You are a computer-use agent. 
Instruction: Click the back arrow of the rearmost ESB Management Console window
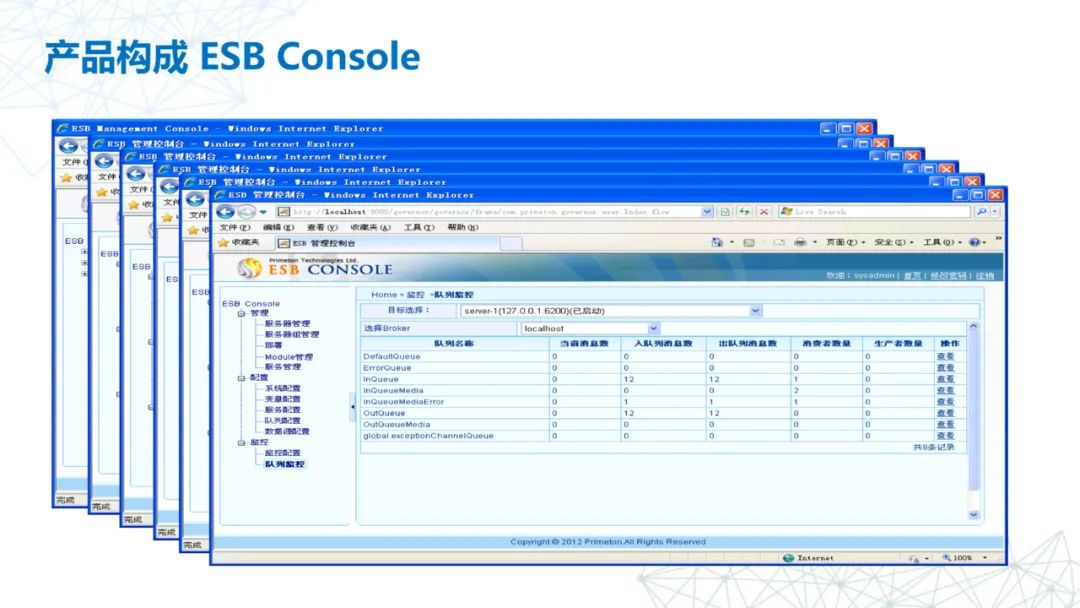pos(68,146)
